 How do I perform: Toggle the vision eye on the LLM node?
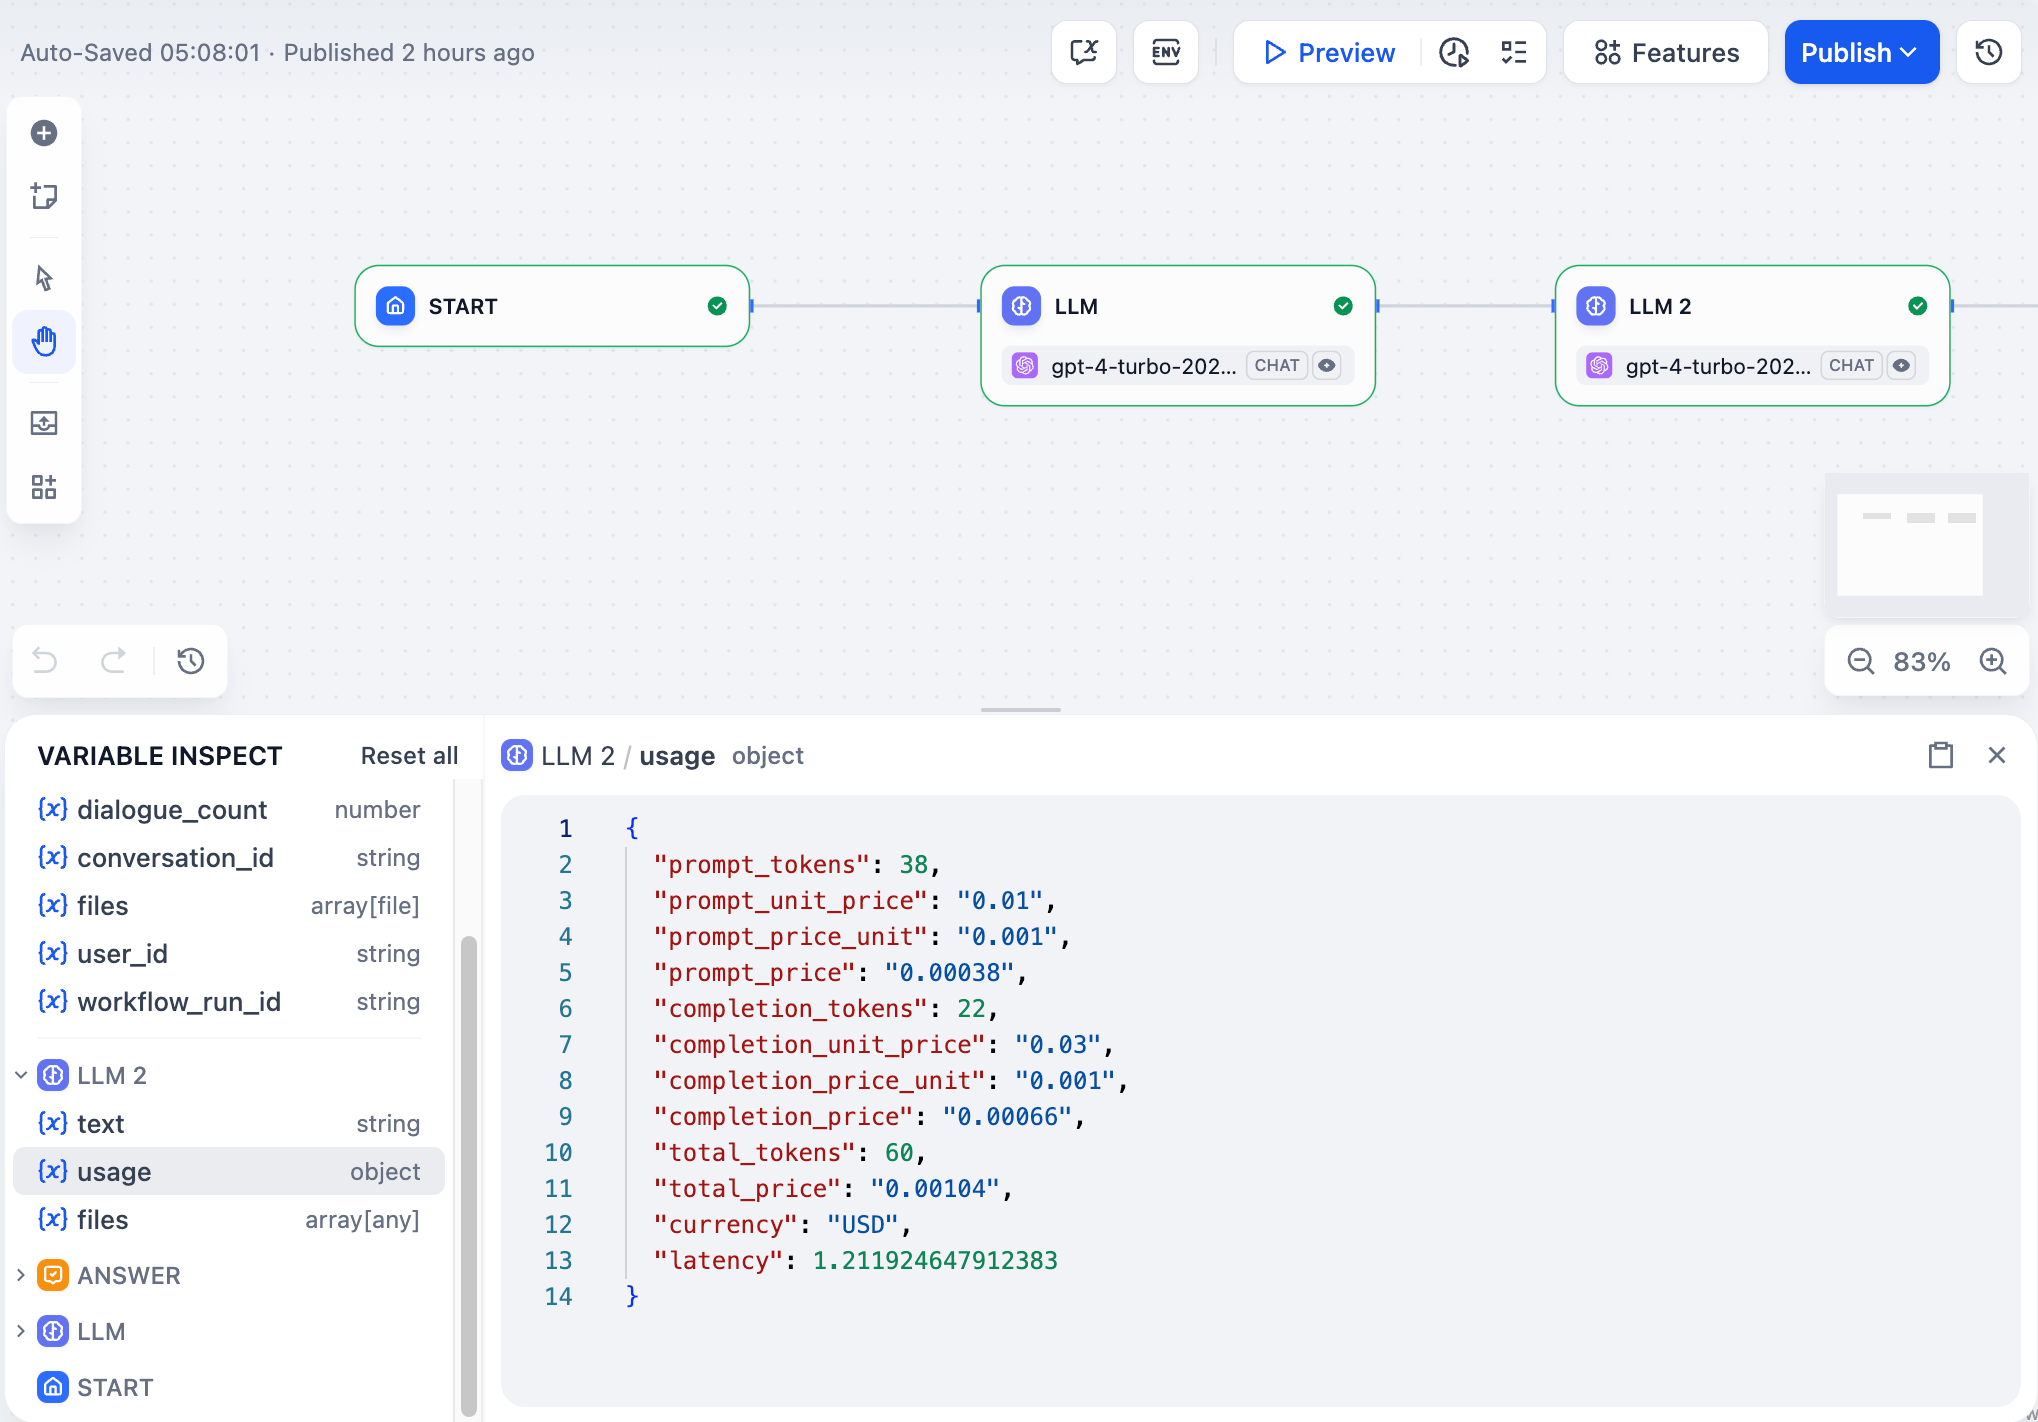[x=1327, y=366]
